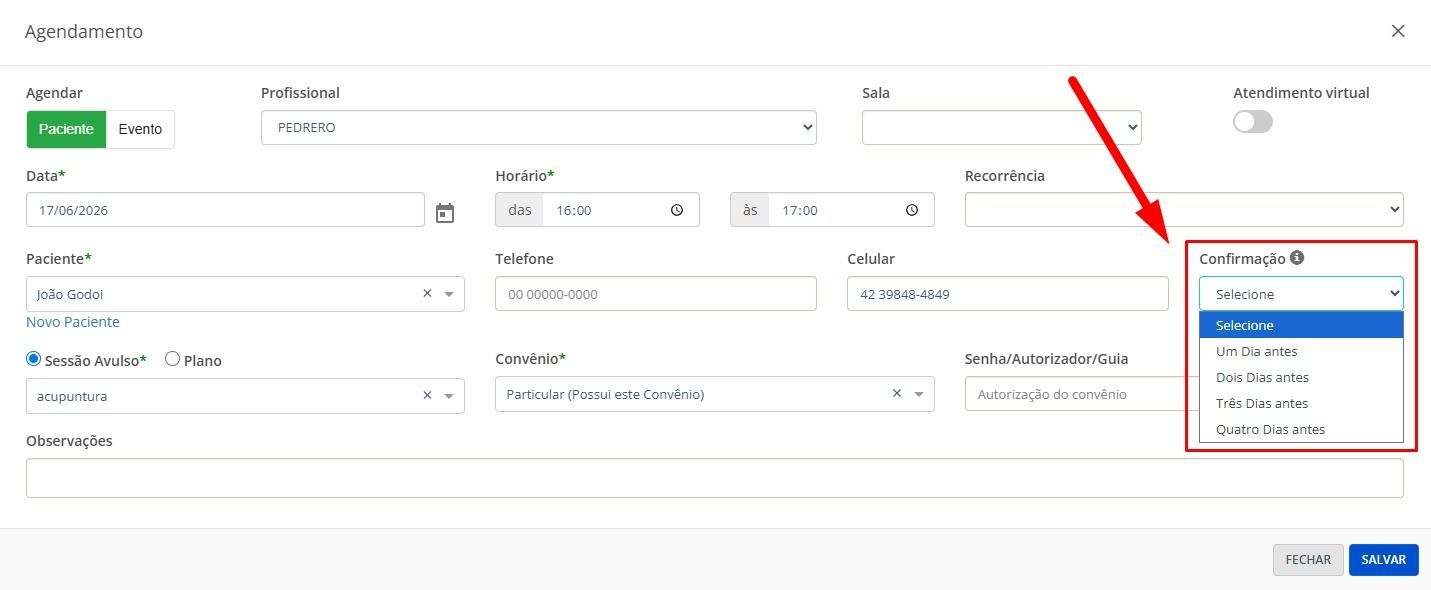Image resolution: width=1431 pixels, height=590 pixels.
Task: Click the Data field showing 17/06/2026
Action: tap(225, 210)
